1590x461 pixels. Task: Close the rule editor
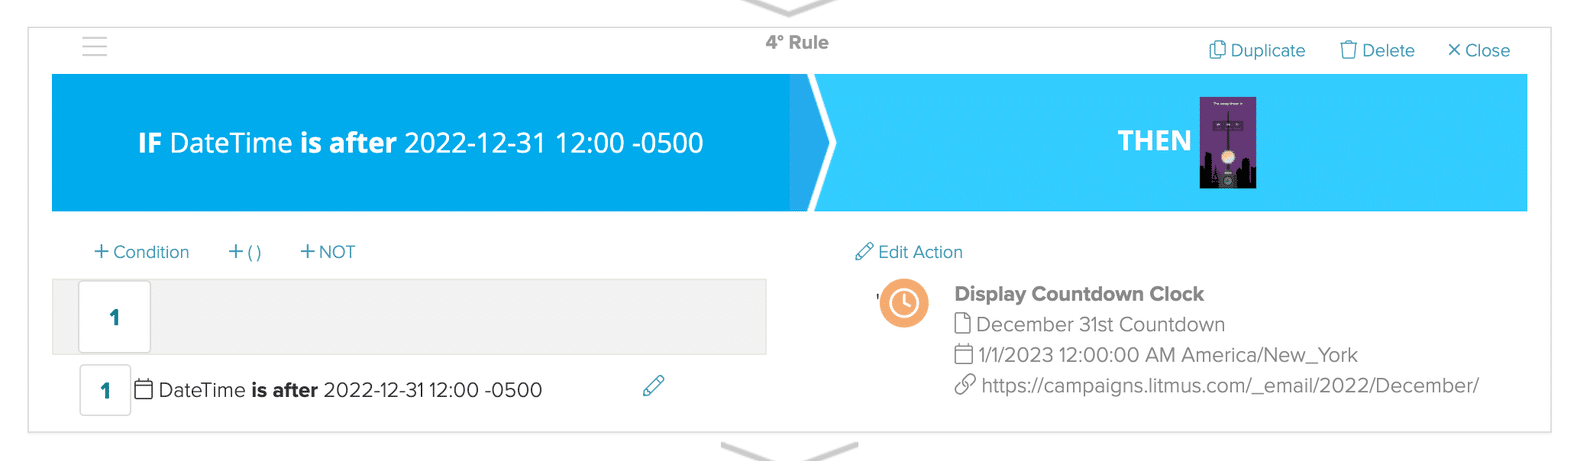(1479, 50)
